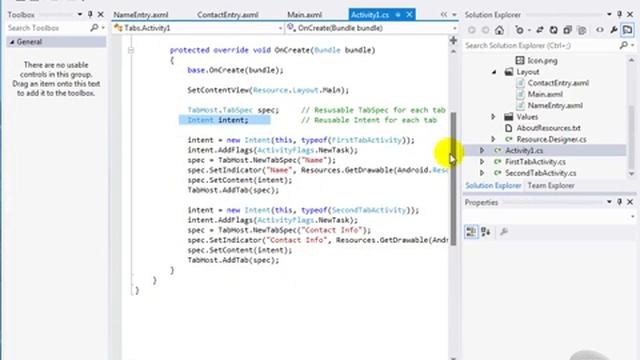Close the Properties panel

point(630,202)
